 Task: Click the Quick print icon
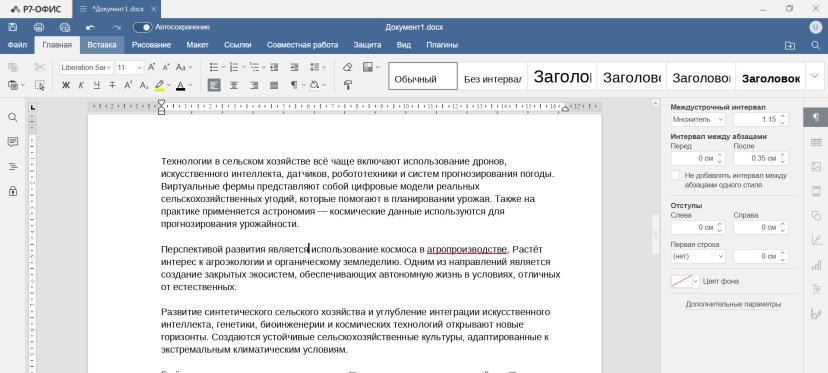coord(65,27)
